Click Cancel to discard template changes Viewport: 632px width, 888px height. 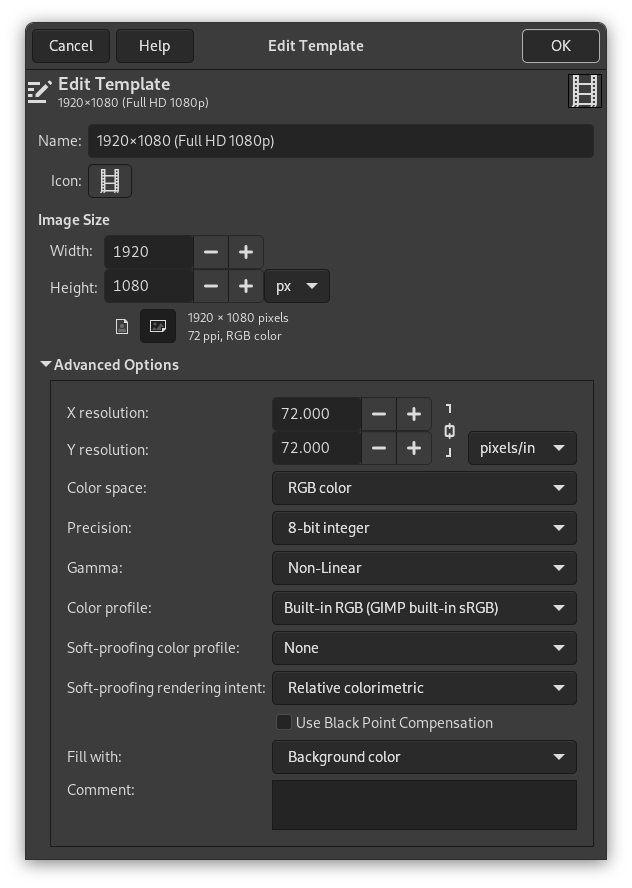tap(70, 45)
